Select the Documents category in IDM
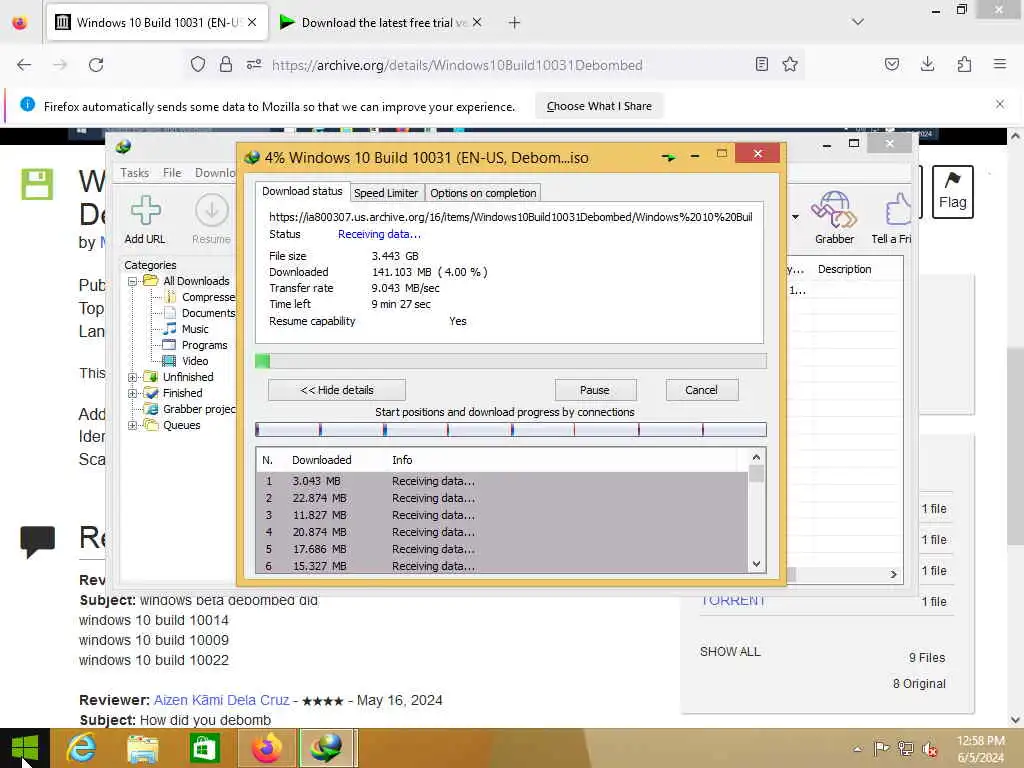Viewport: 1024px width, 768px height. pos(208,313)
